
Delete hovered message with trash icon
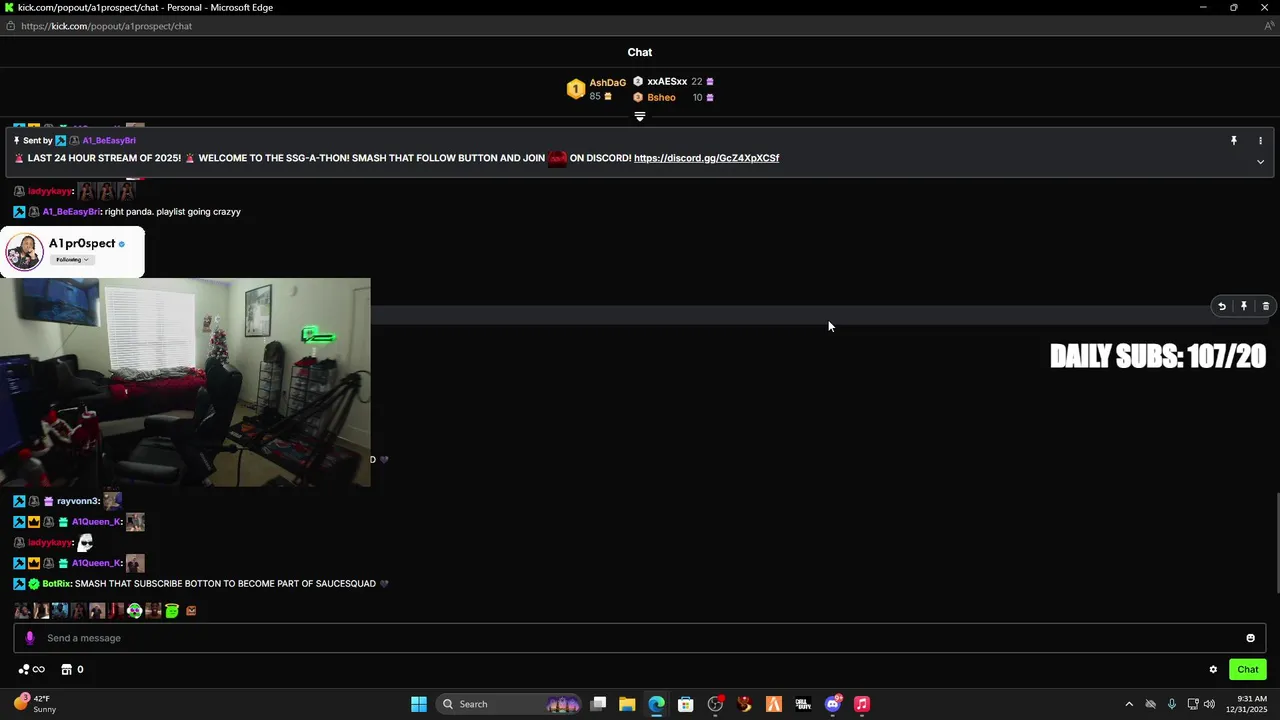pos(1266,307)
